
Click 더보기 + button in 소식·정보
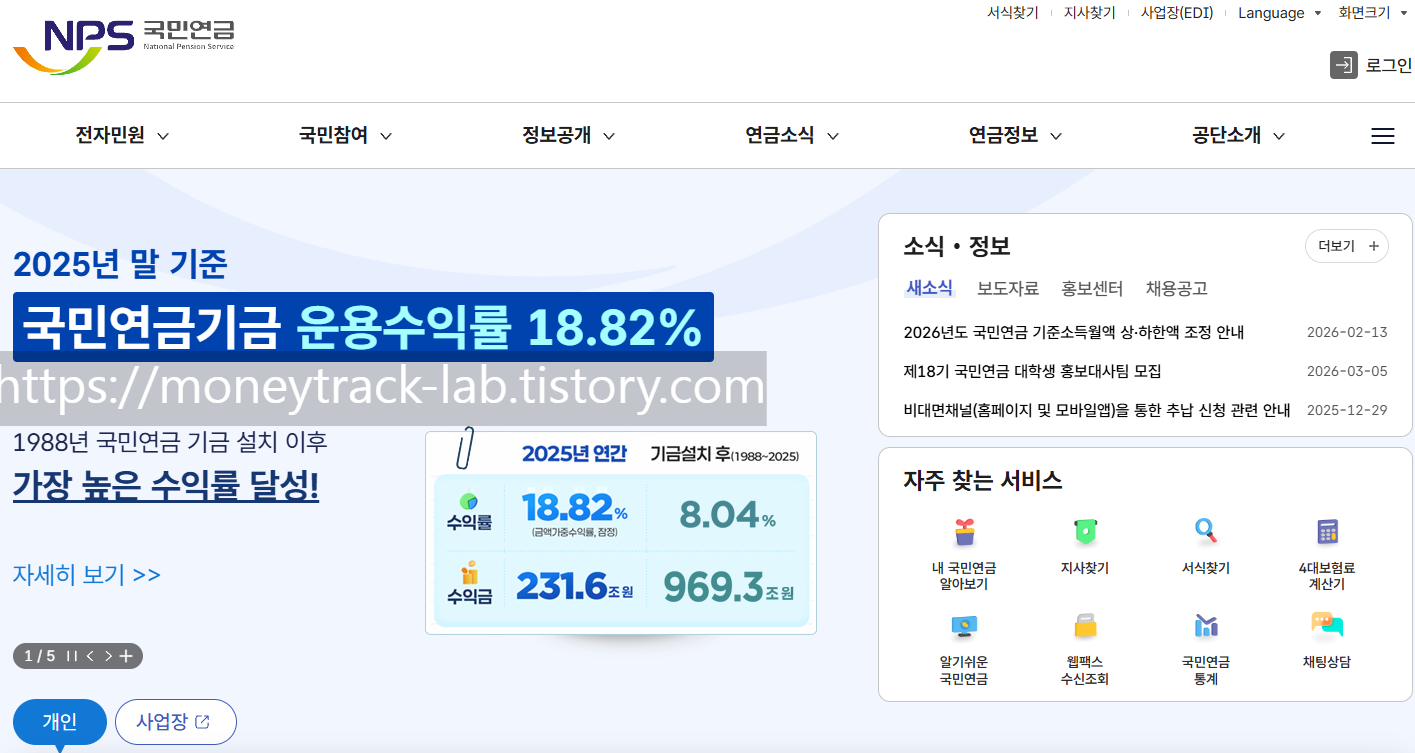click(x=1347, y=246)
